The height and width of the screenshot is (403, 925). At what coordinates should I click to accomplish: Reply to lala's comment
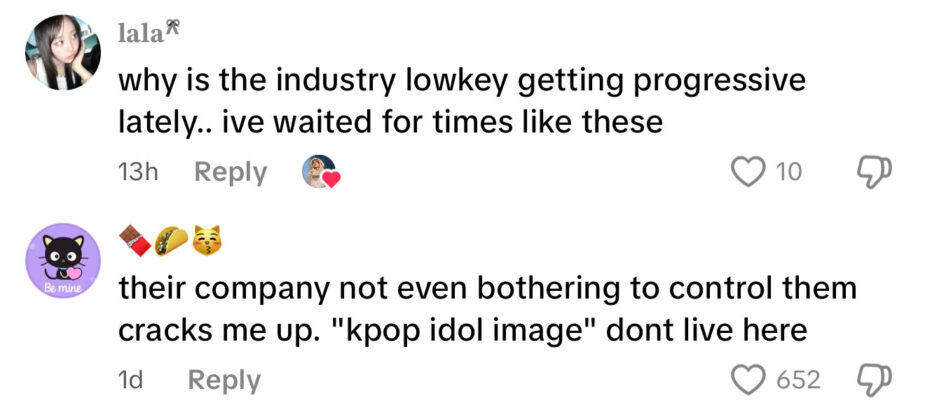point(230,172)
